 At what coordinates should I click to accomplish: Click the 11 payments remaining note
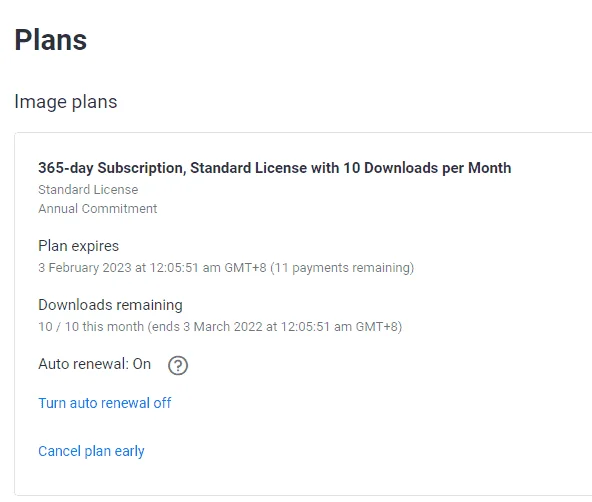click(x=342, y=268)
